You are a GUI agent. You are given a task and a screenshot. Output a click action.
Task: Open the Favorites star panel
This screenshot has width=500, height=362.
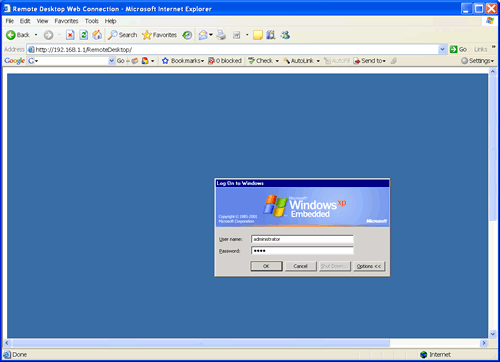pyautogui.click(x=147, y=35)
